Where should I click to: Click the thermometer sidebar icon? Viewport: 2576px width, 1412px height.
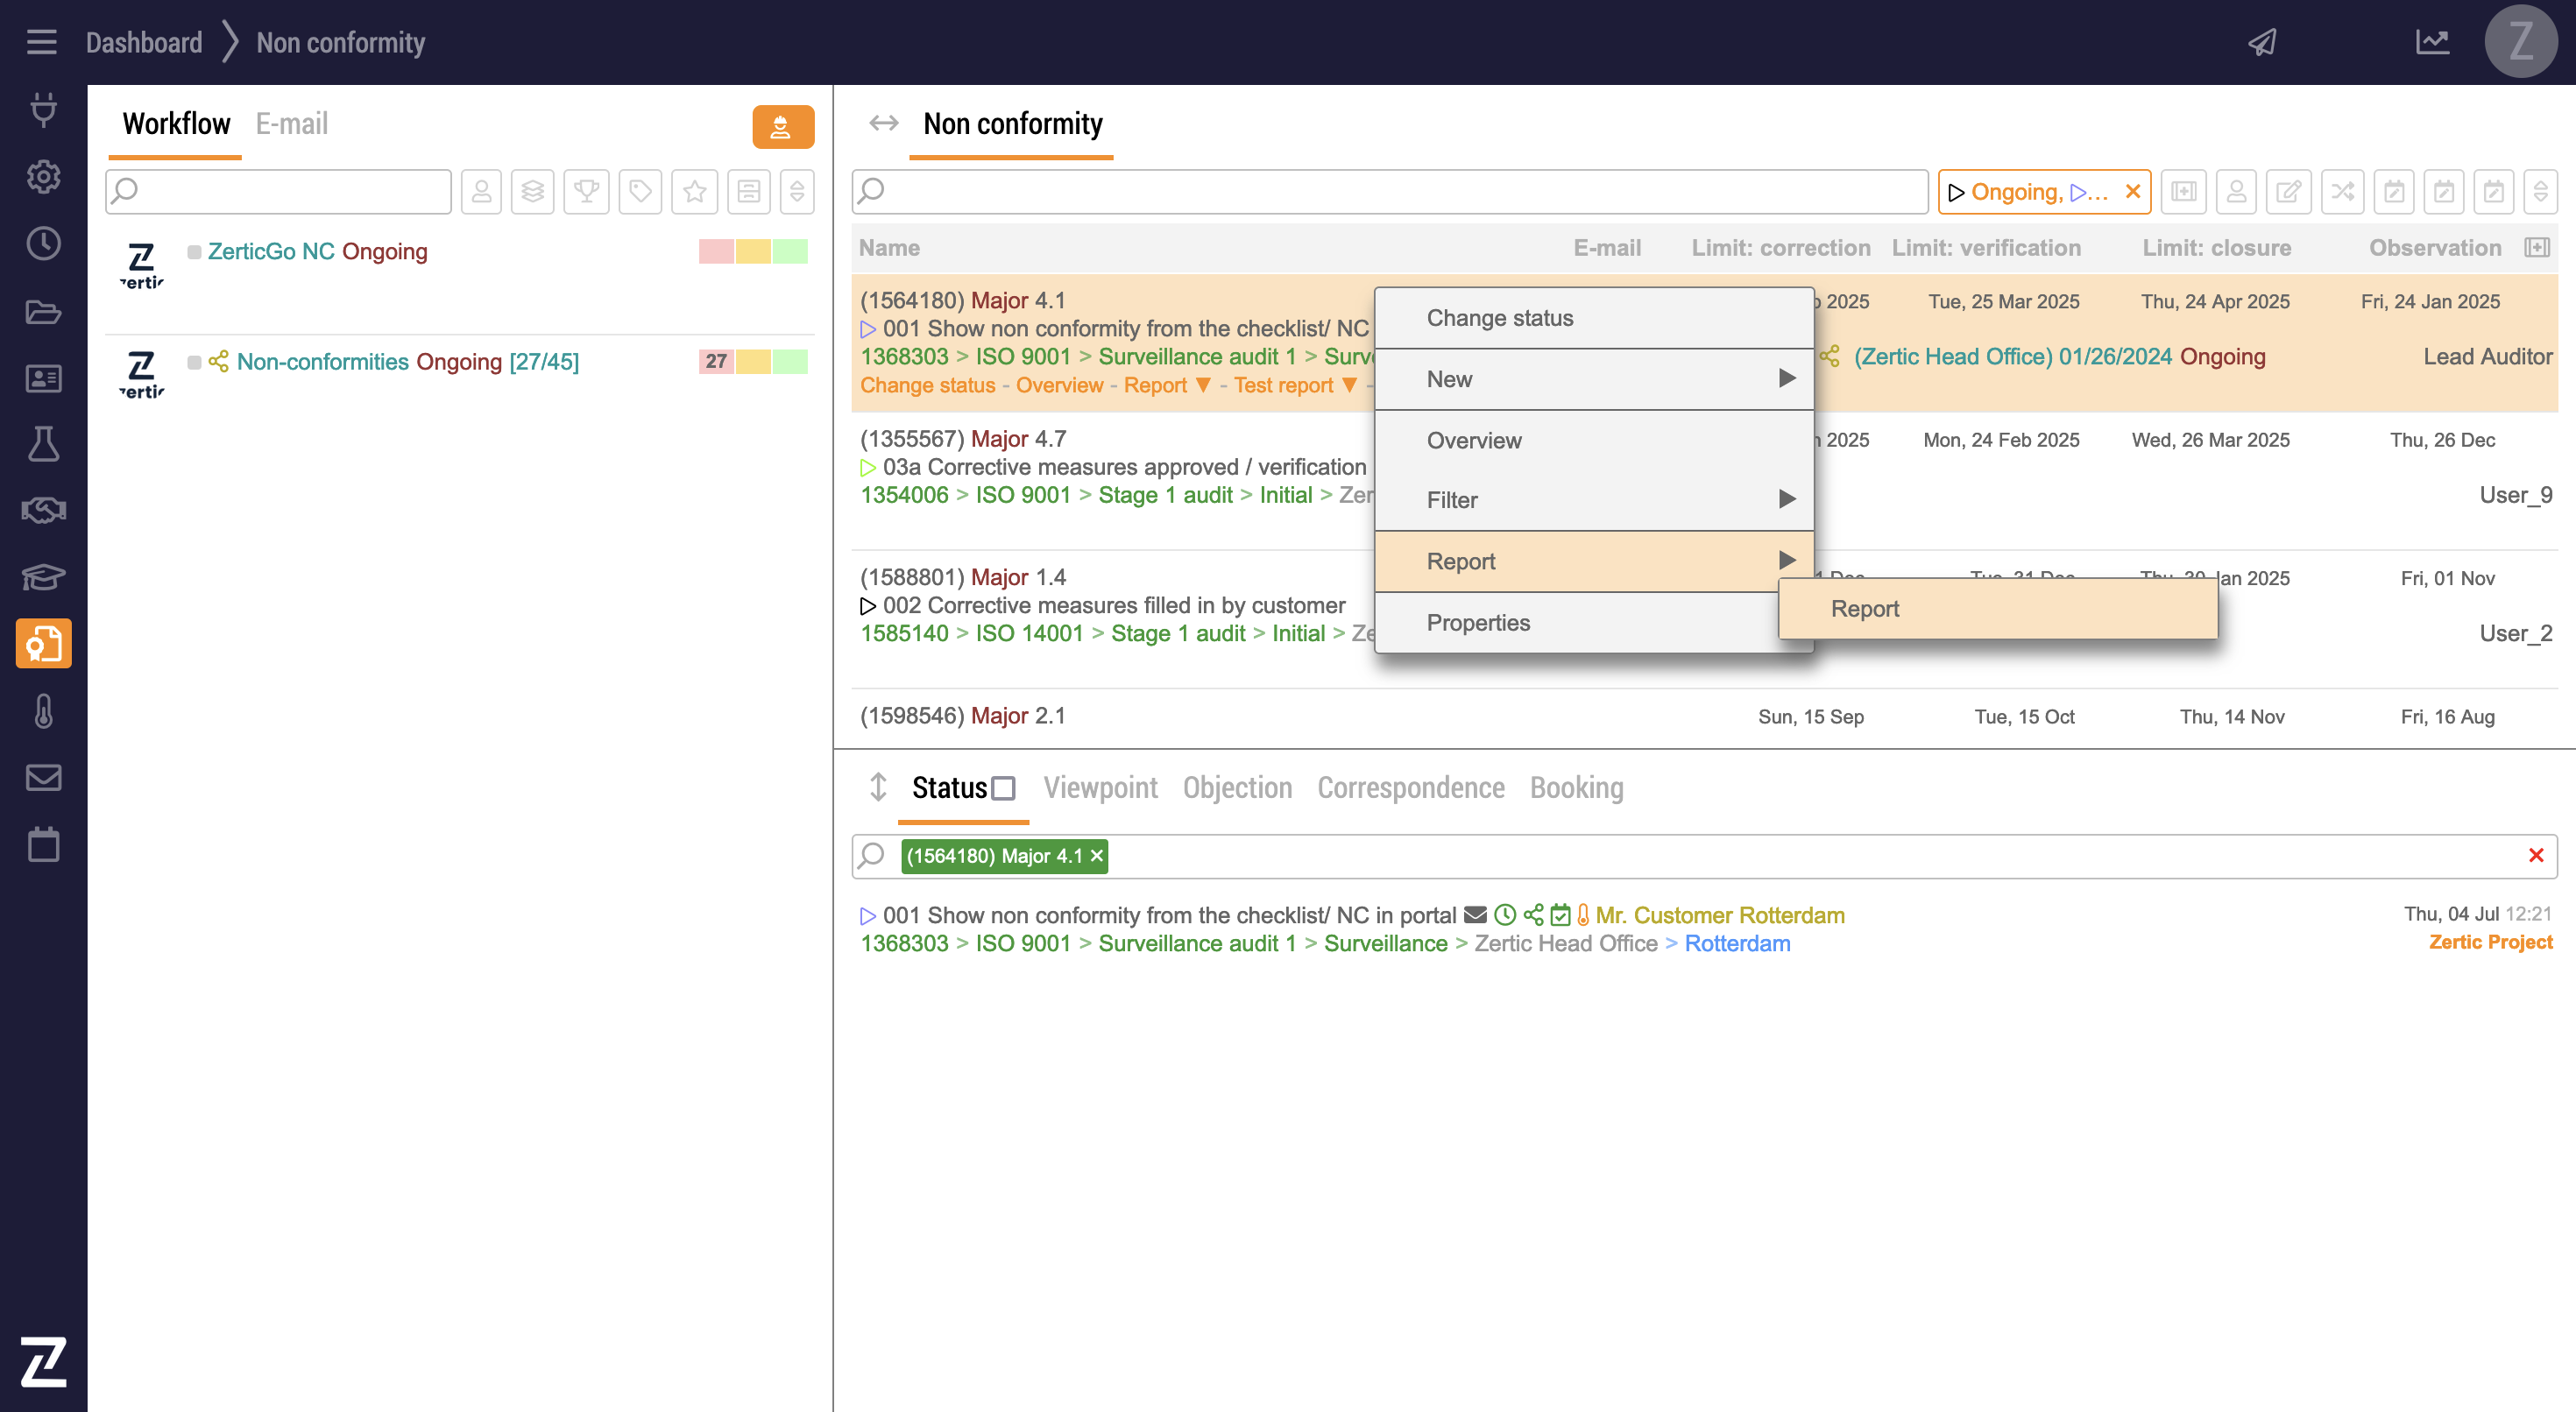click(x=43, y=711)
